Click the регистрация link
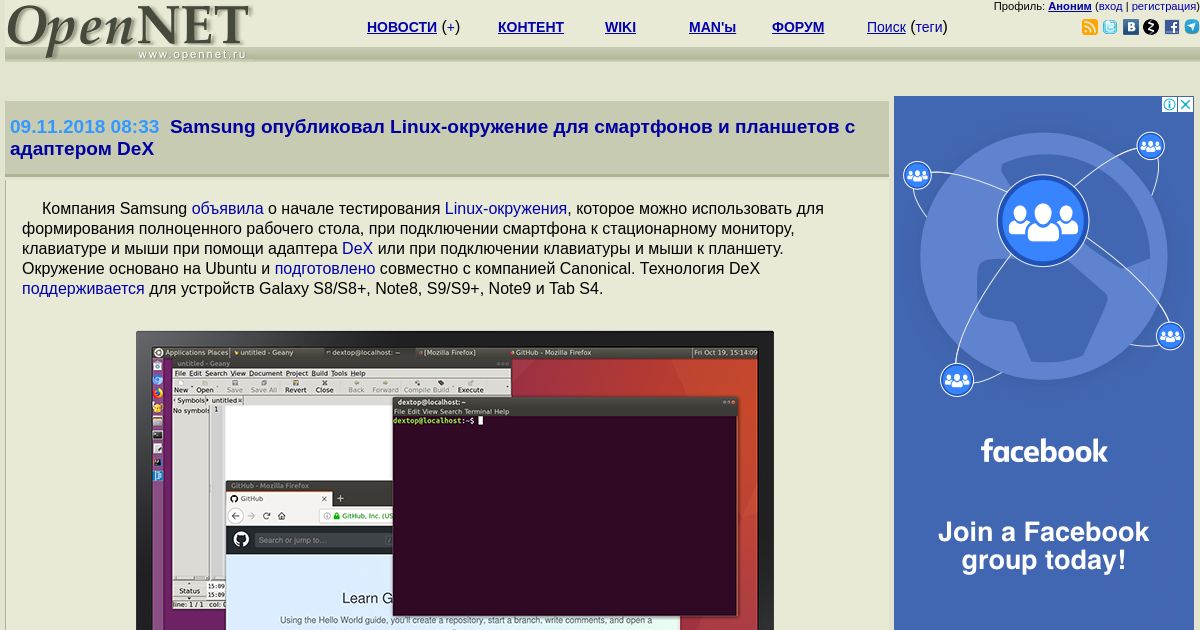Screen dimensions: 1200x630 pos(1164,6)
